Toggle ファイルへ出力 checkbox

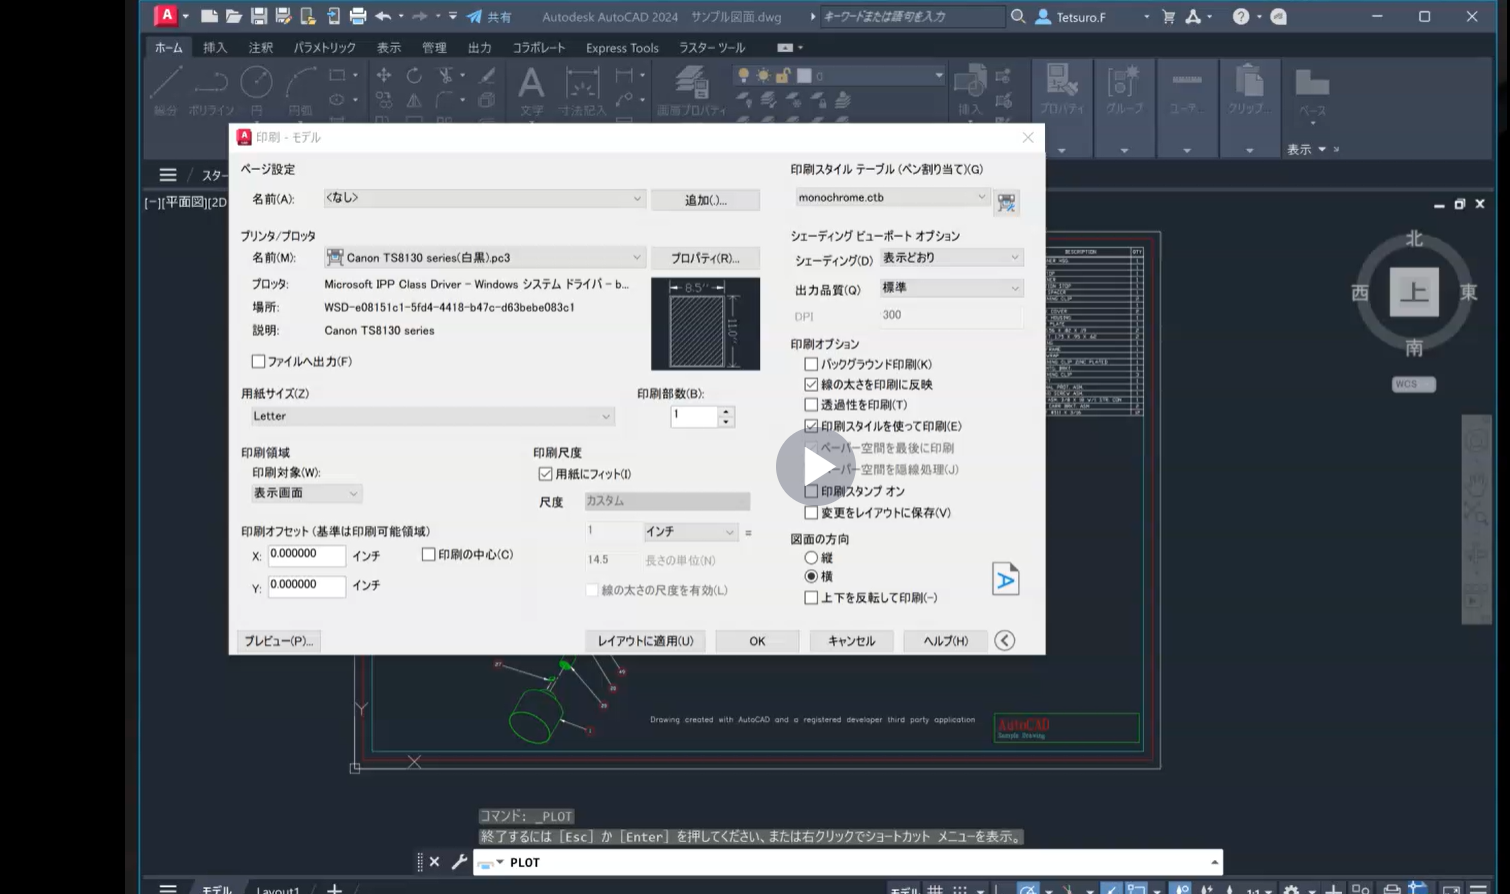point(258,361)
